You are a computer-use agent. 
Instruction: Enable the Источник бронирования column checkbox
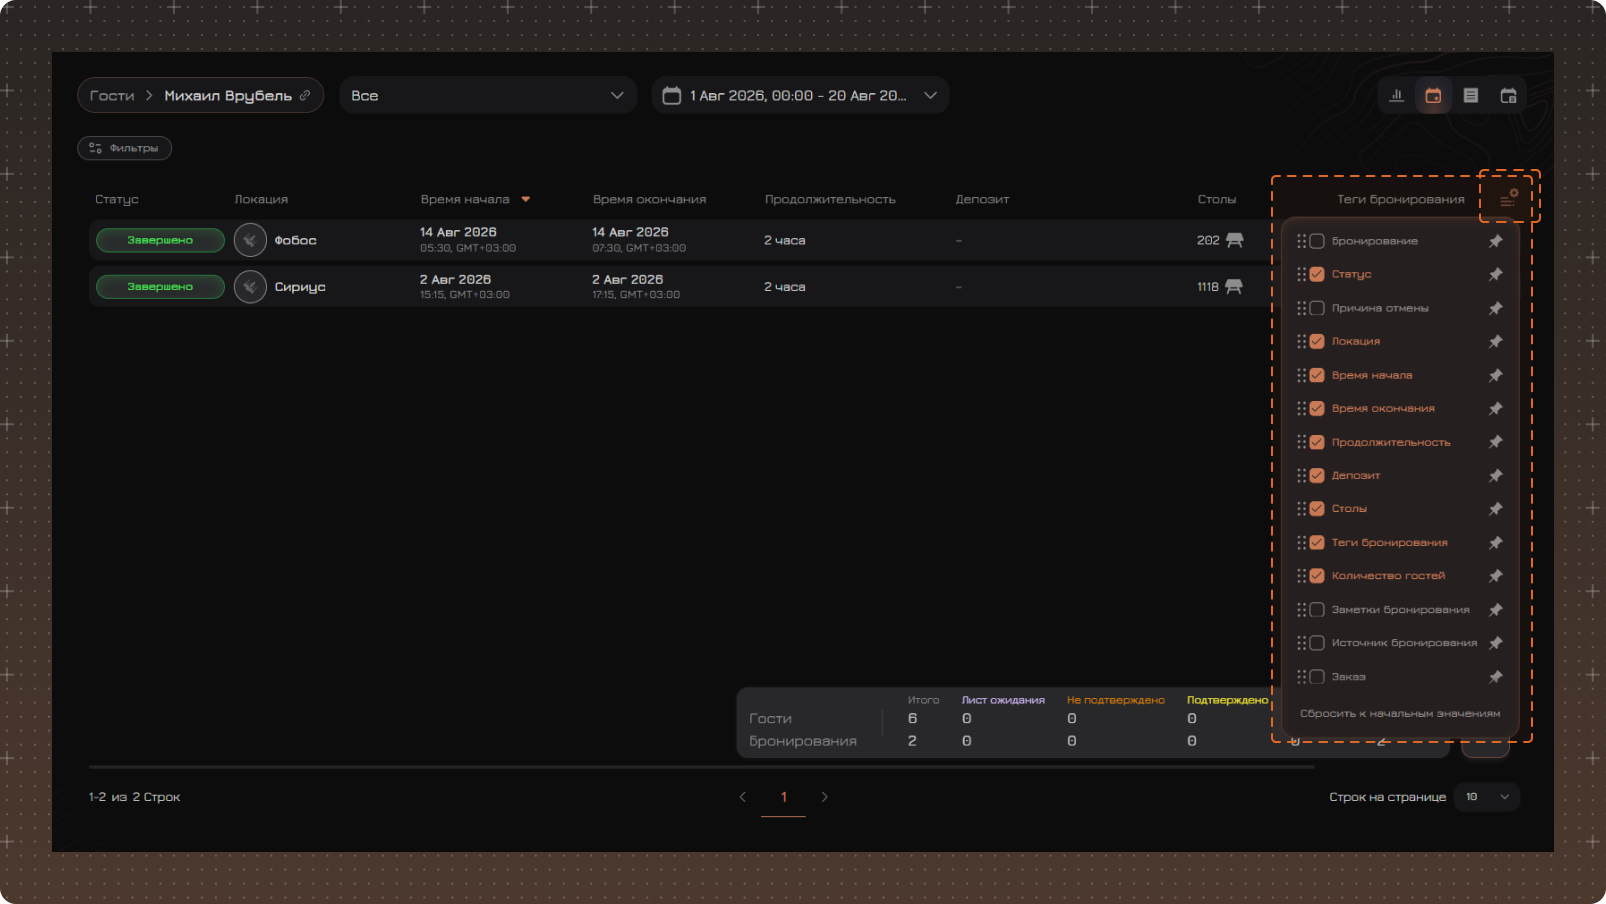click(x=1317, y=643)
